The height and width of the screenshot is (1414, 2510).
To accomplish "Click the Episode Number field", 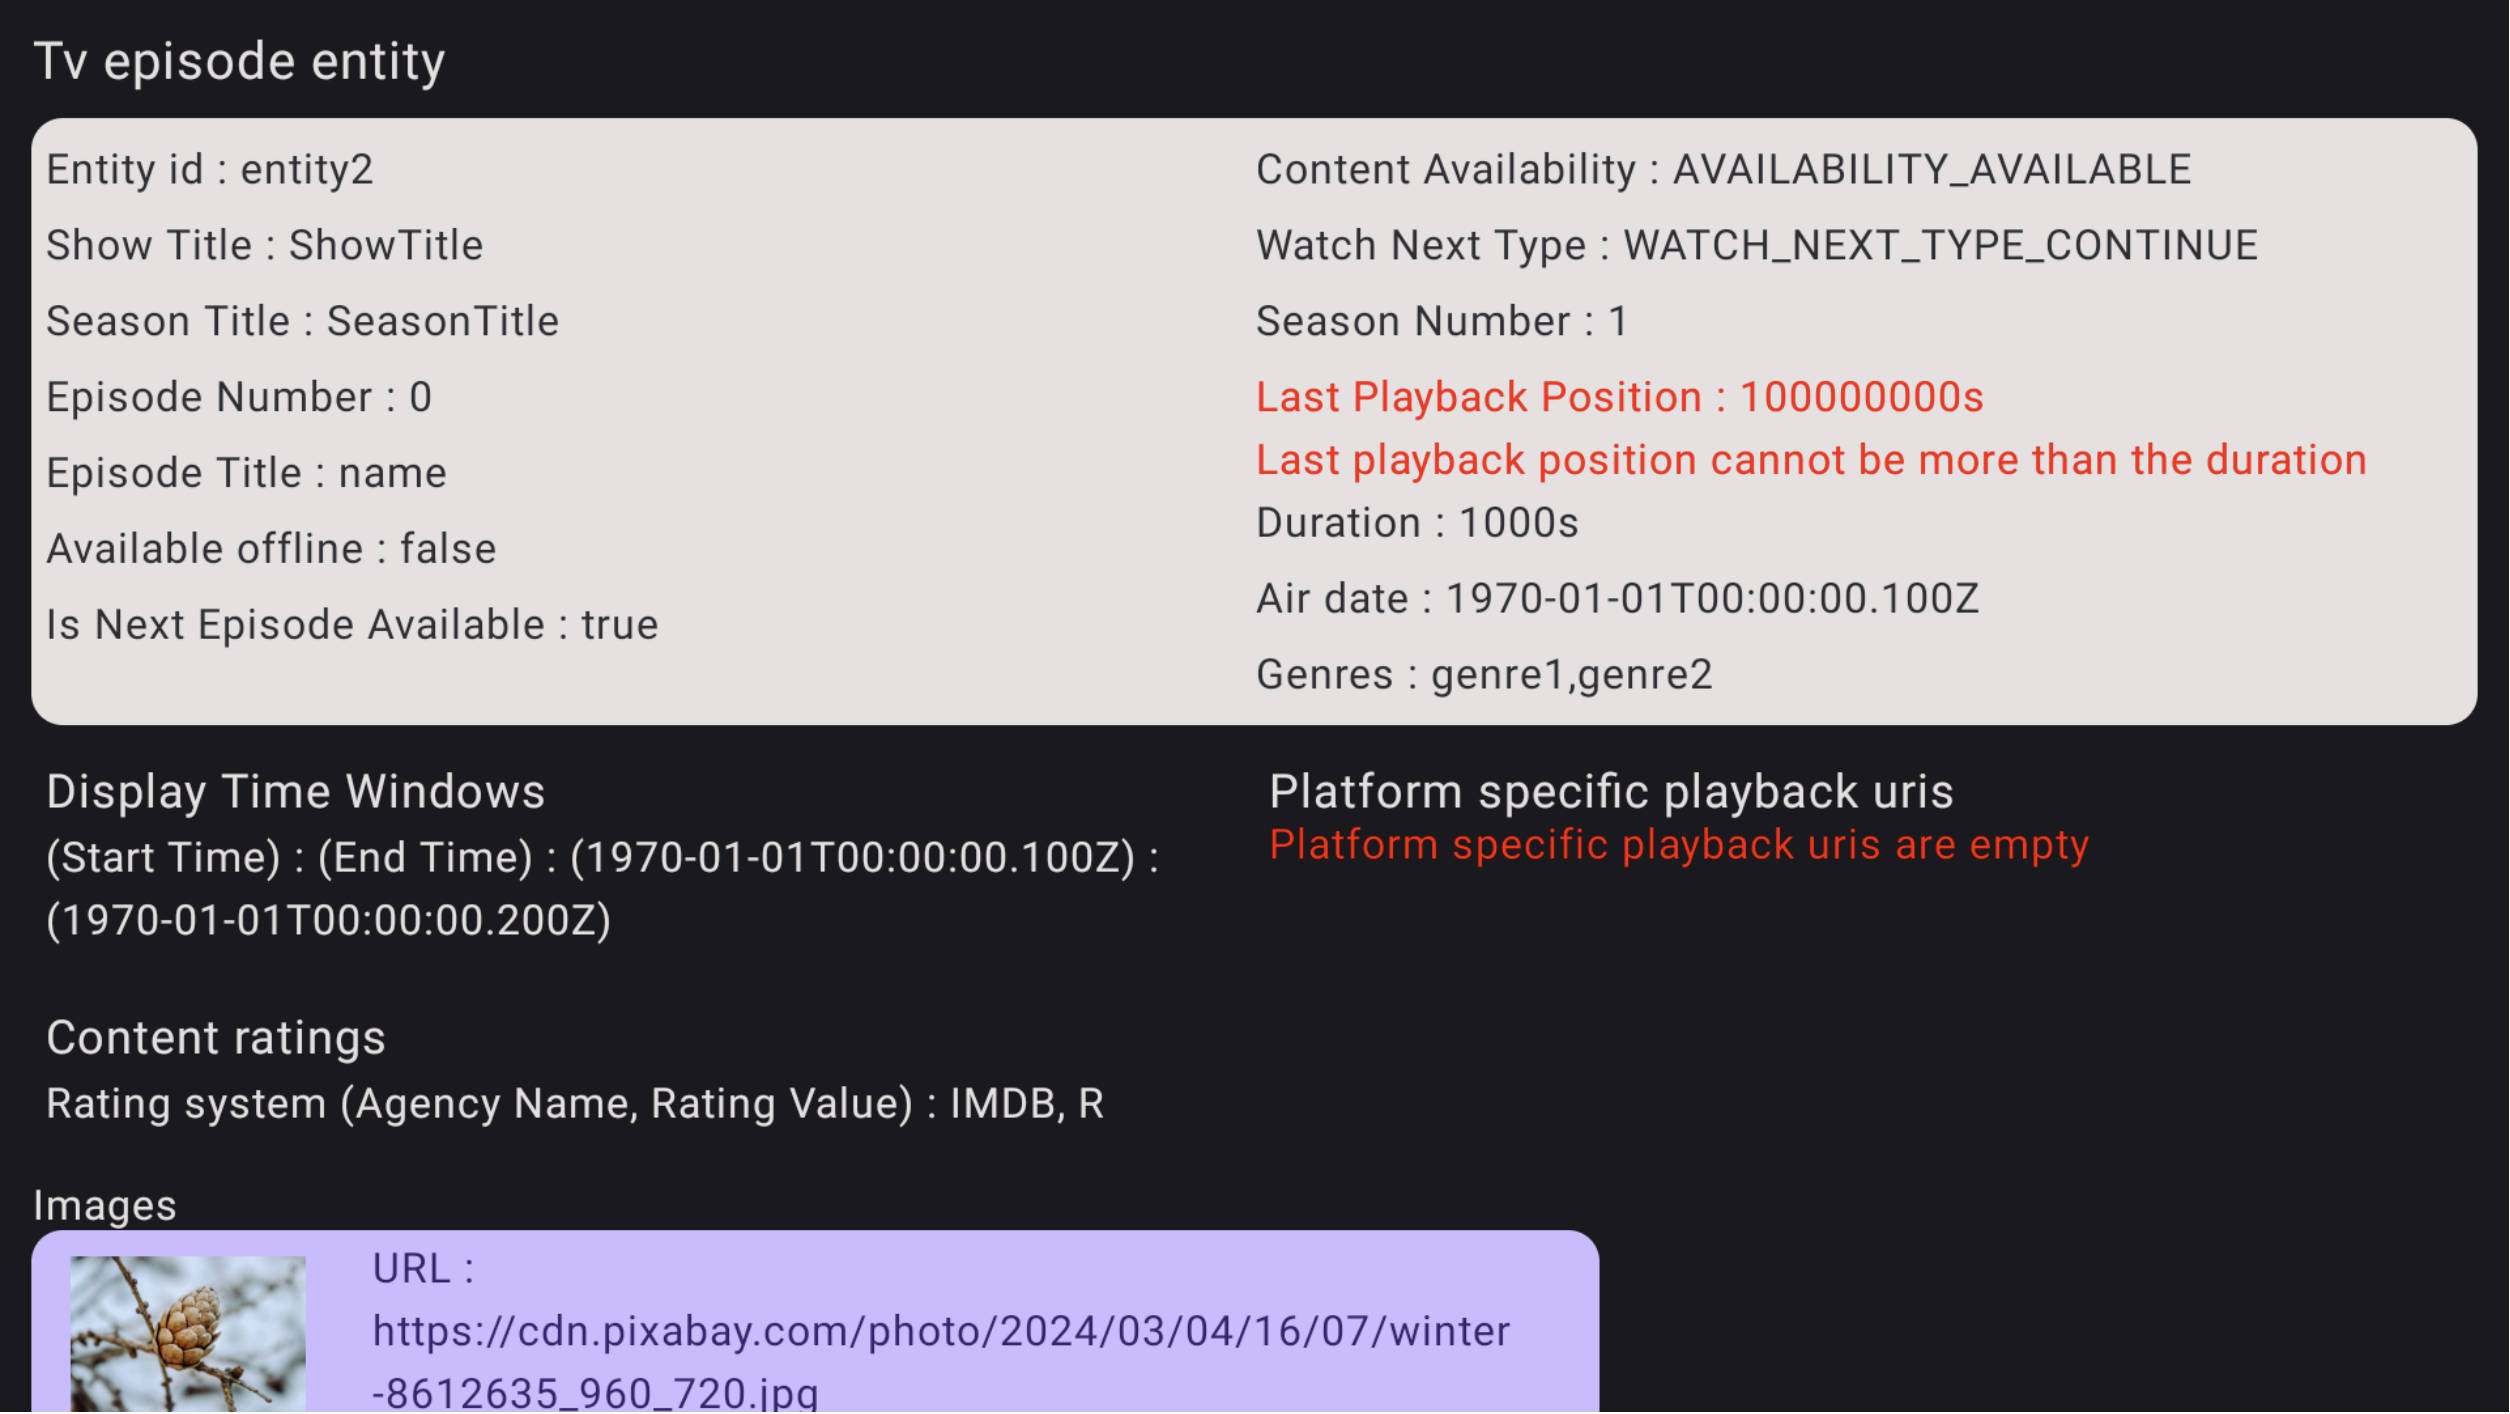I will (x=239, y=398).
